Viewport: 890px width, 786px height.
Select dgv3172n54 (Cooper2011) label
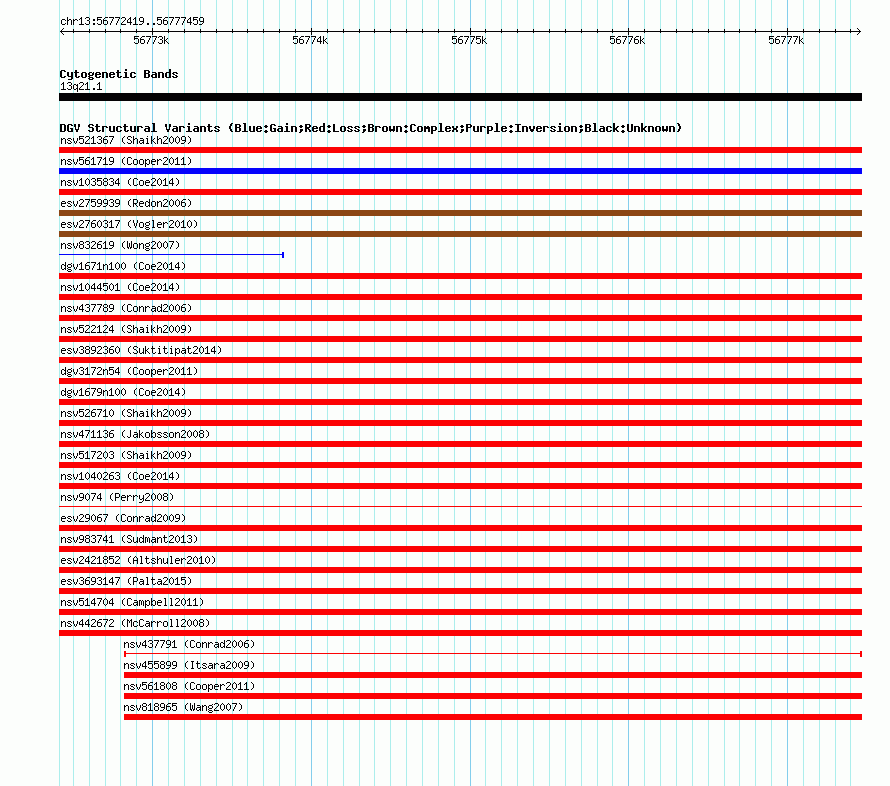point(129,371)
